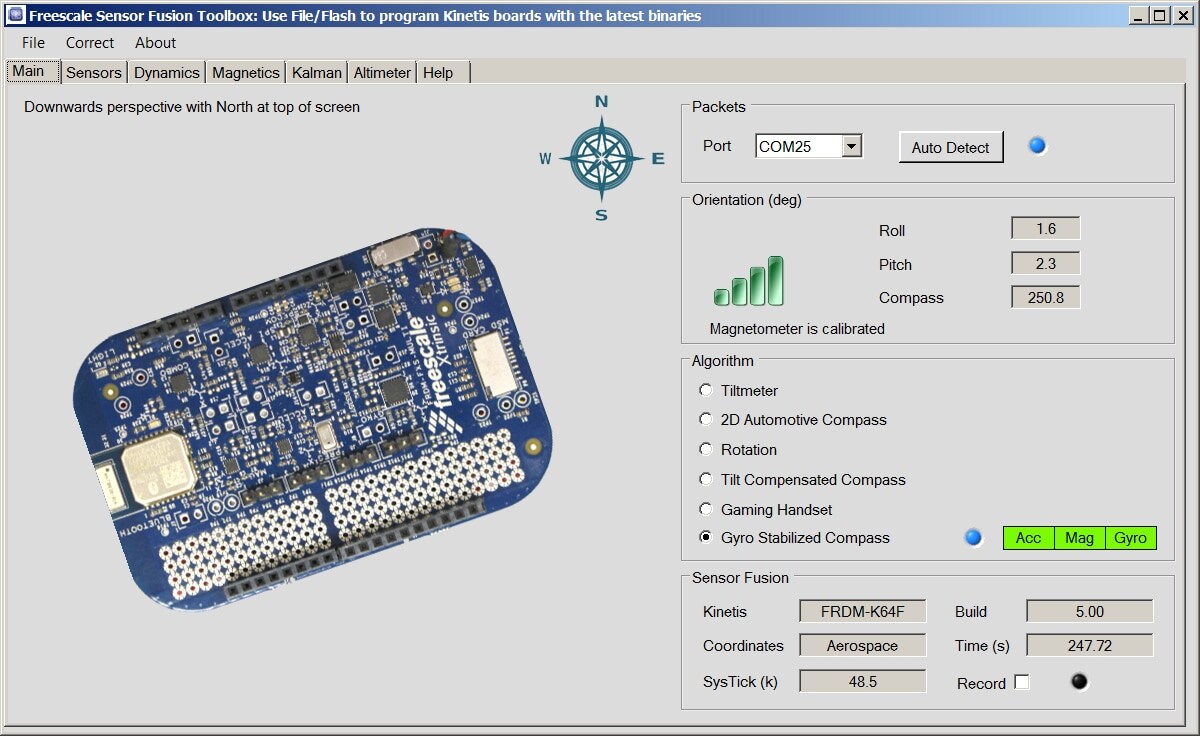Click the application icon in title bar
1200x736 pixels.
[x=15, y=15]
